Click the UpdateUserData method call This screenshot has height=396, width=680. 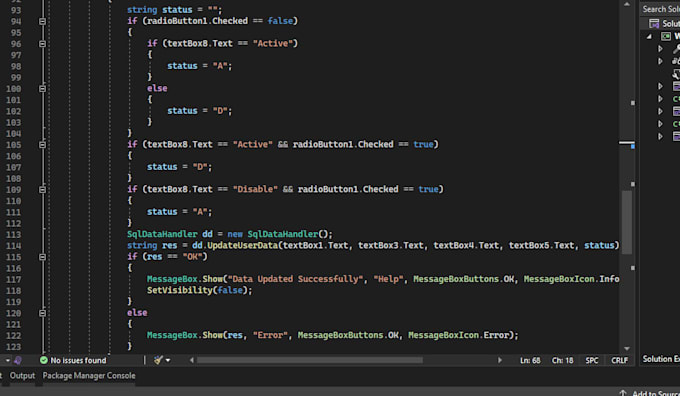242,245
